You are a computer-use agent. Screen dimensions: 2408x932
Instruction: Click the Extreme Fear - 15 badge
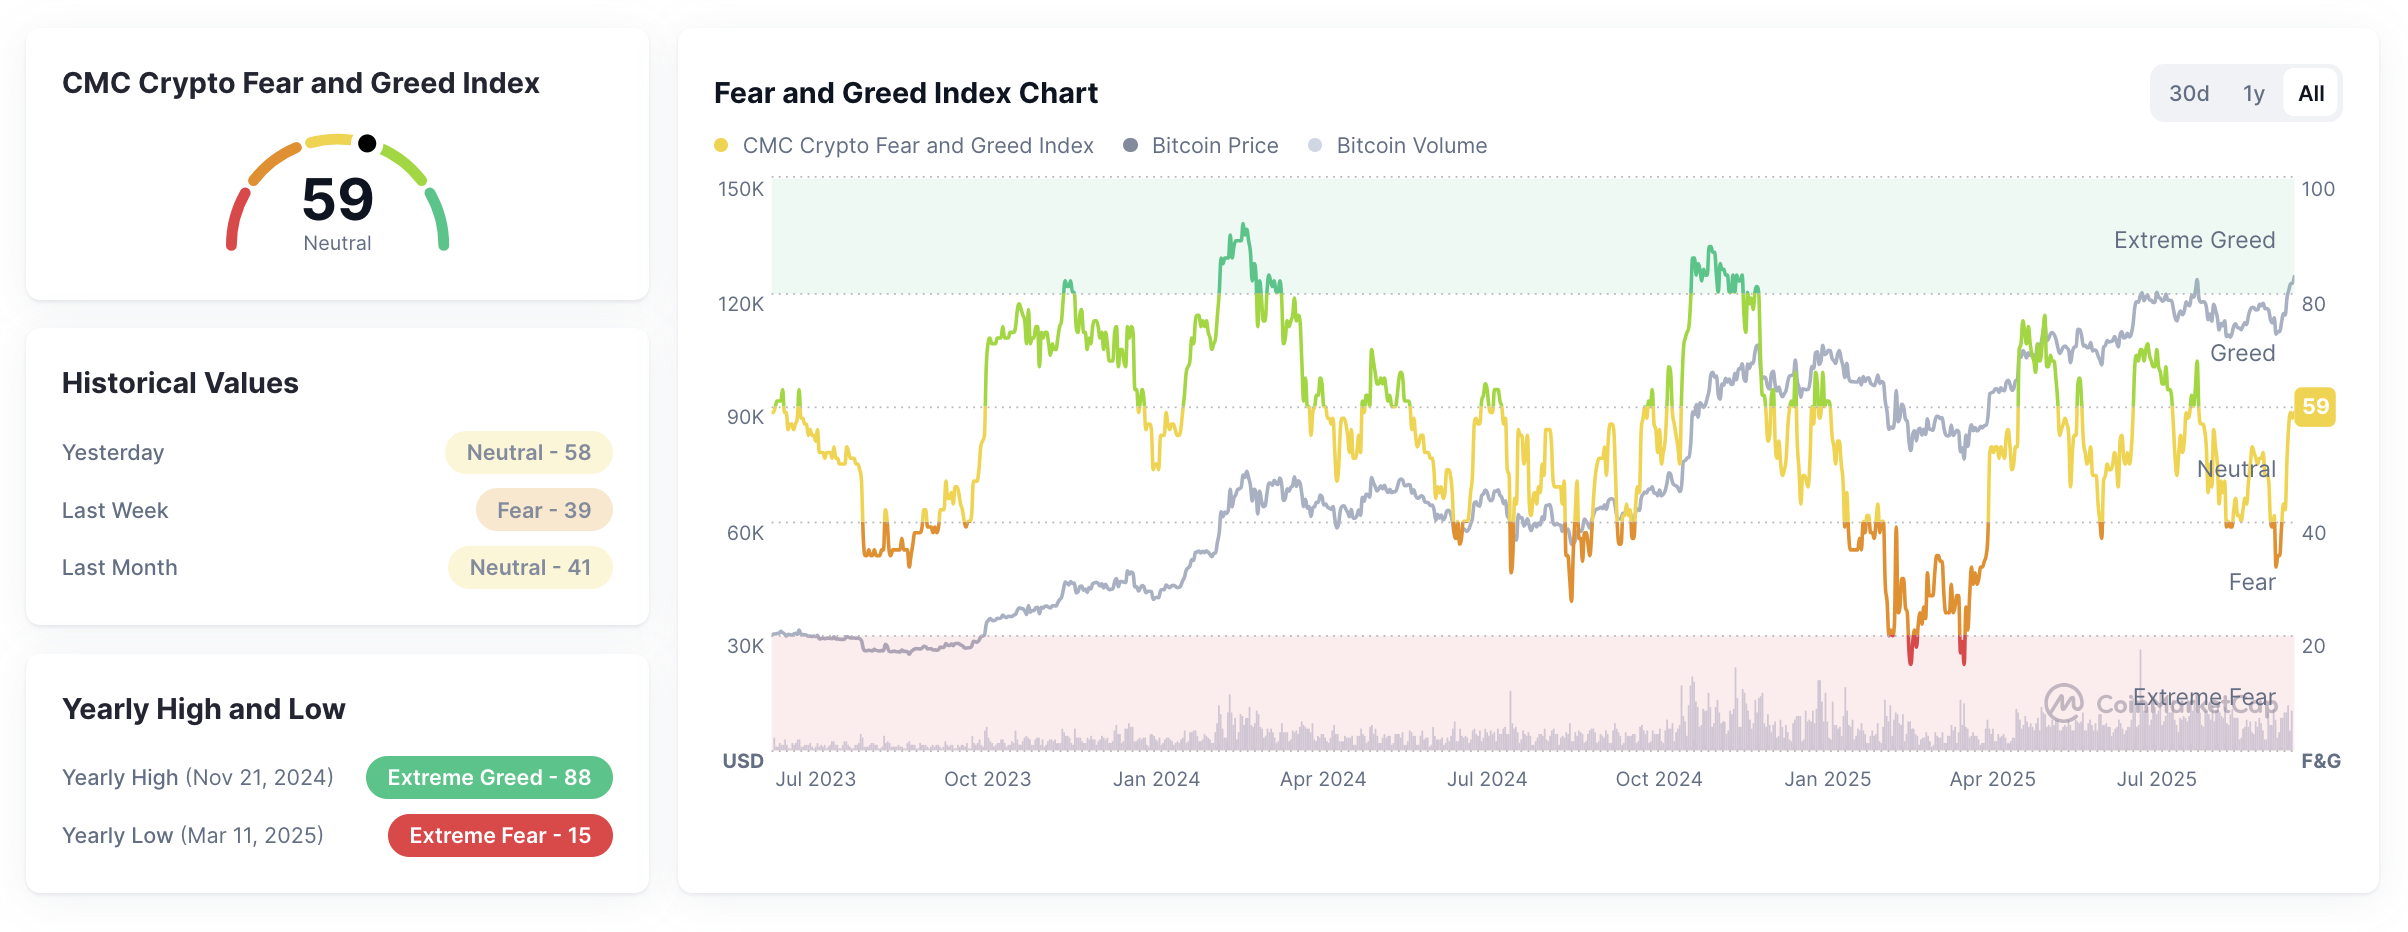tap(500, 836)
